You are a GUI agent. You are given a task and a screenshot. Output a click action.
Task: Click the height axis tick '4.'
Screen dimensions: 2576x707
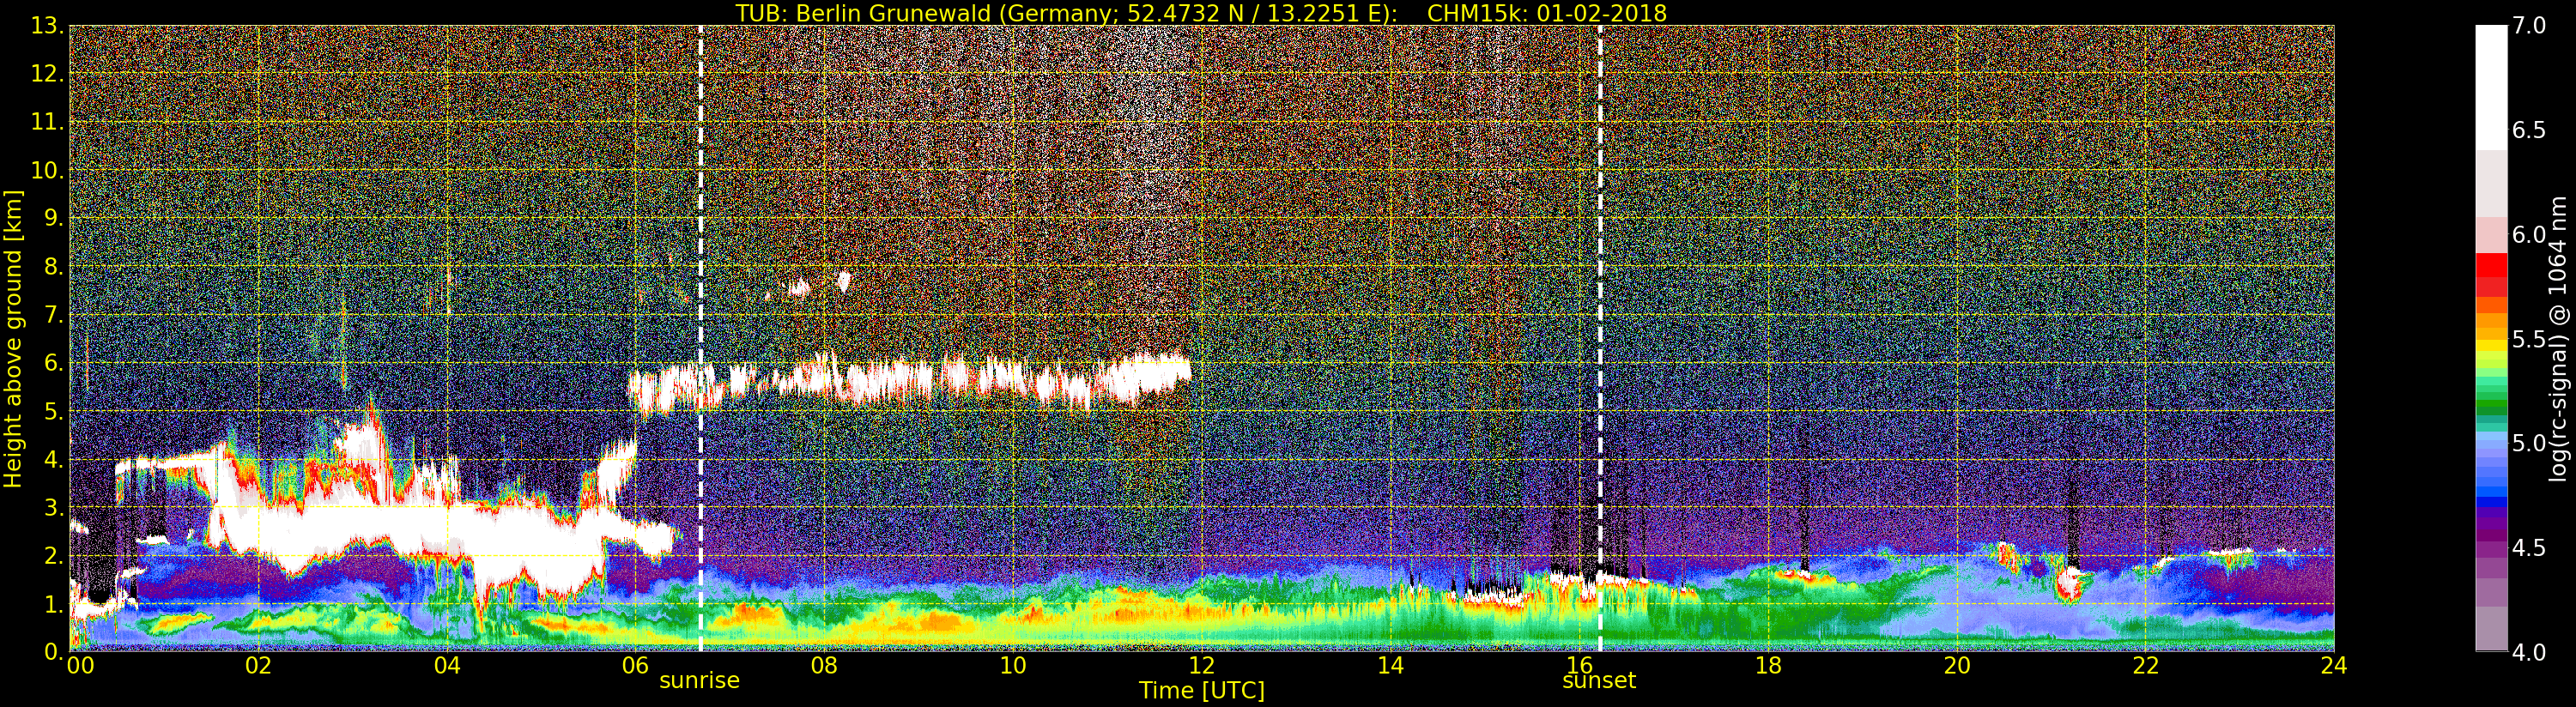pos(53,459)
